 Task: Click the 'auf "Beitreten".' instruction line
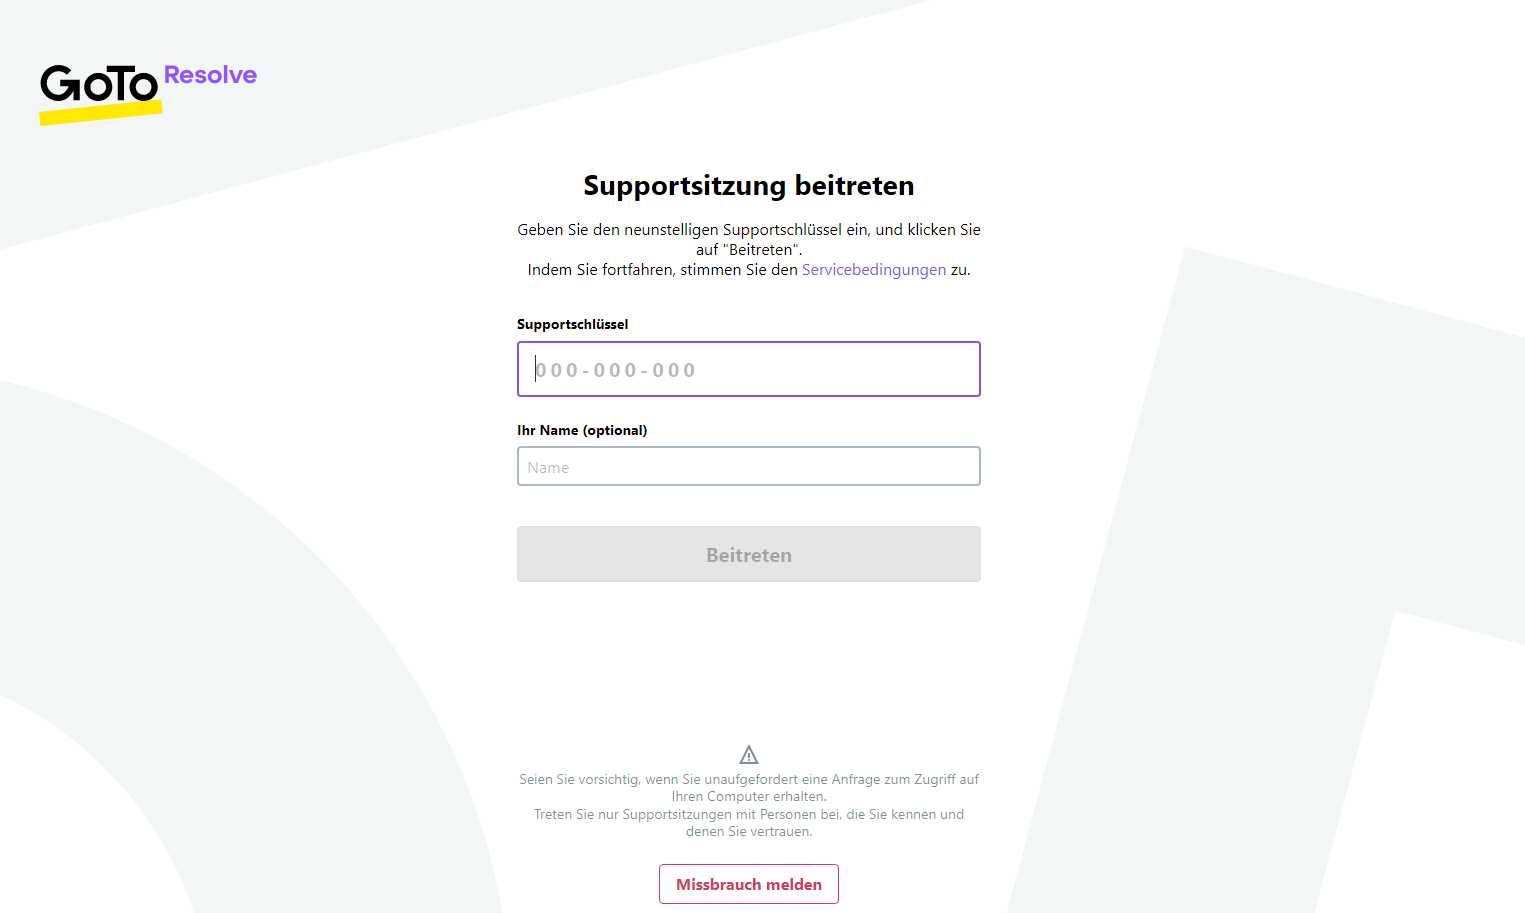point(749,250)
